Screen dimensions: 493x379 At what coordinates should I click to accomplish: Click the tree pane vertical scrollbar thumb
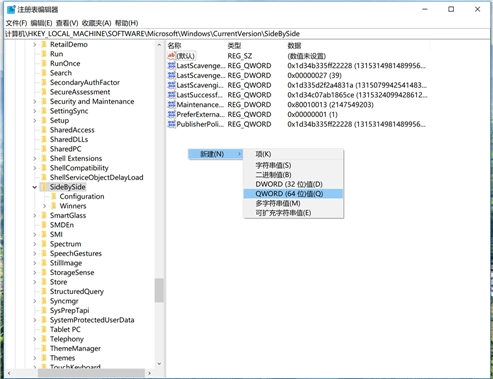(x=159, y=290)
